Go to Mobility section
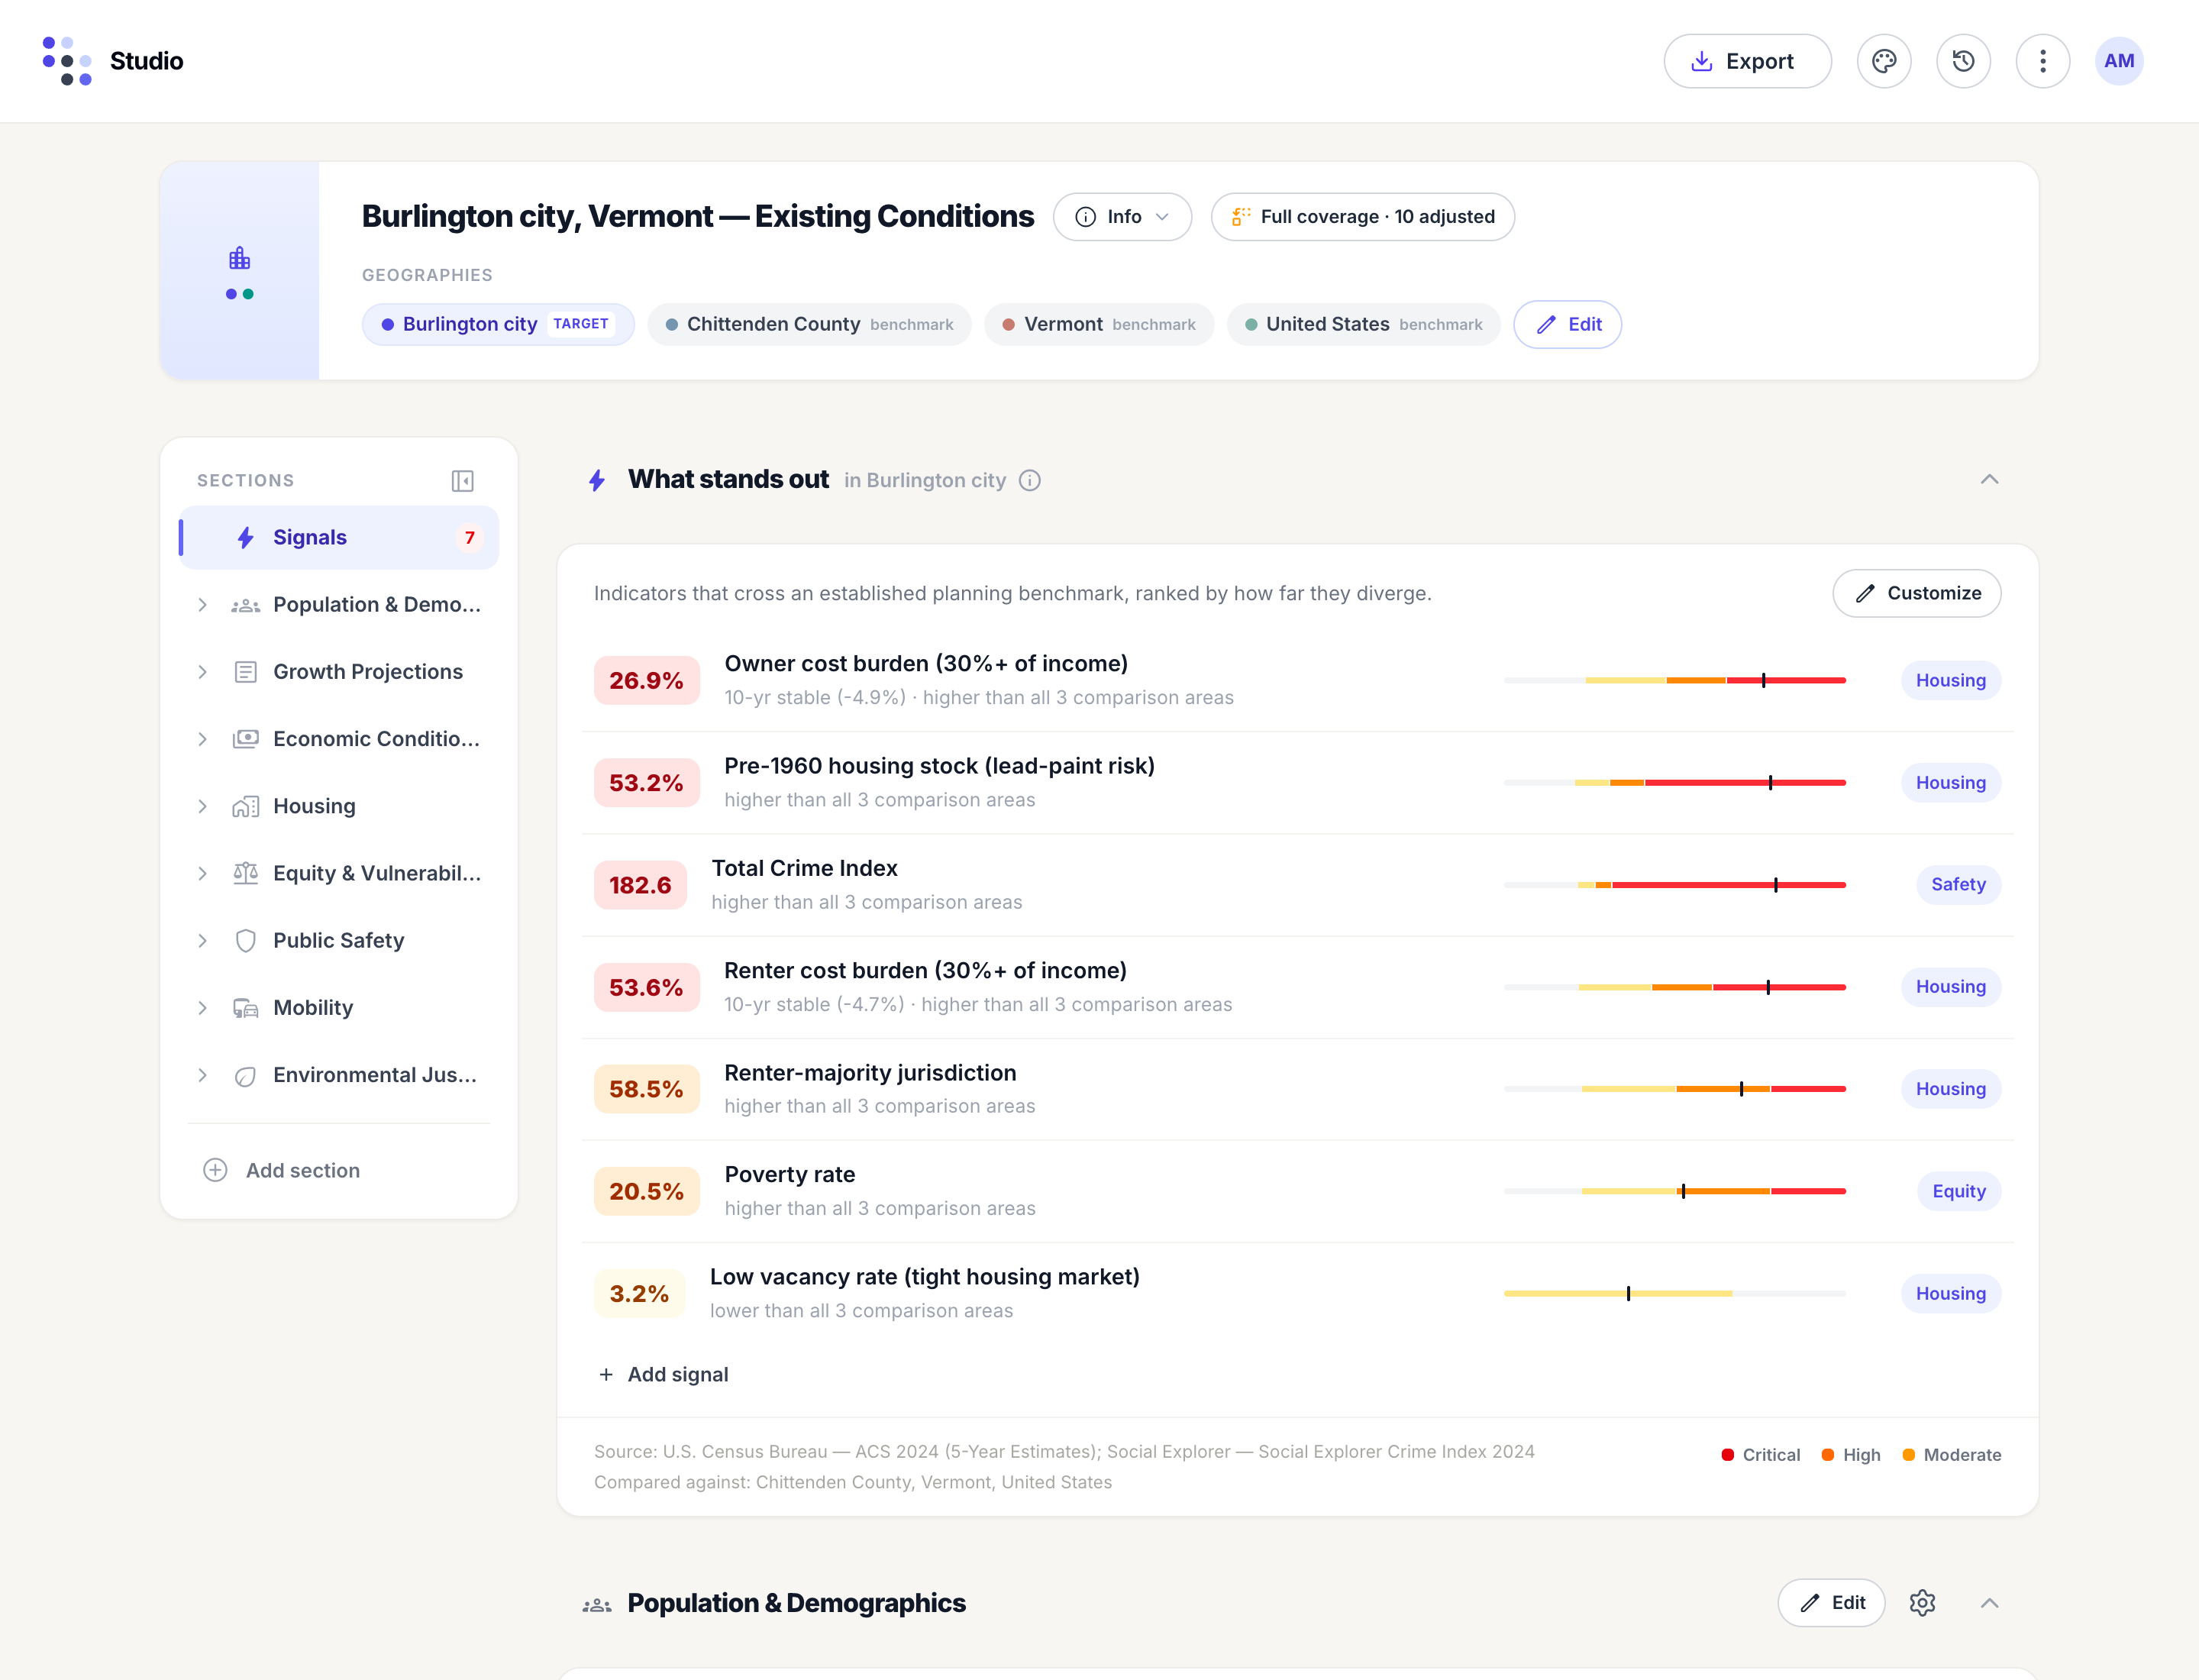Viewport: 2199px width, 1680px height. pos(339,1008)
